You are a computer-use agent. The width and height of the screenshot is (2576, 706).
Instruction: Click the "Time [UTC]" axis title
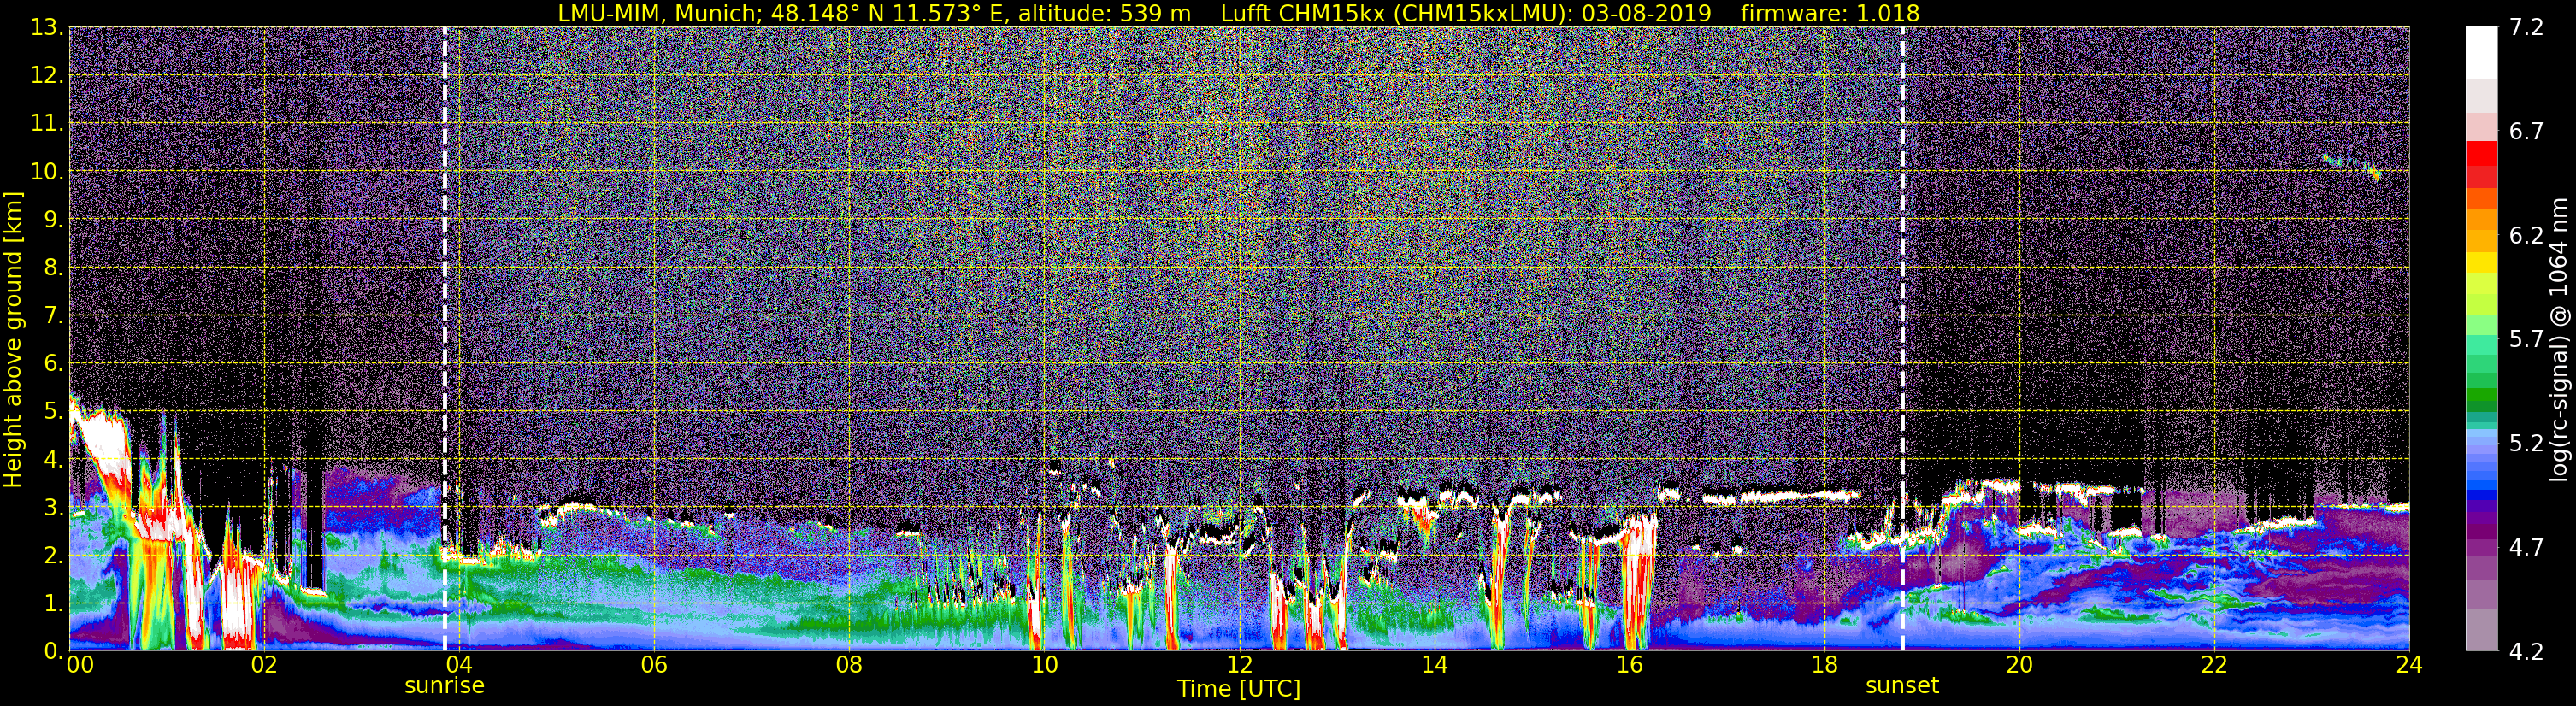(1239, 689)
